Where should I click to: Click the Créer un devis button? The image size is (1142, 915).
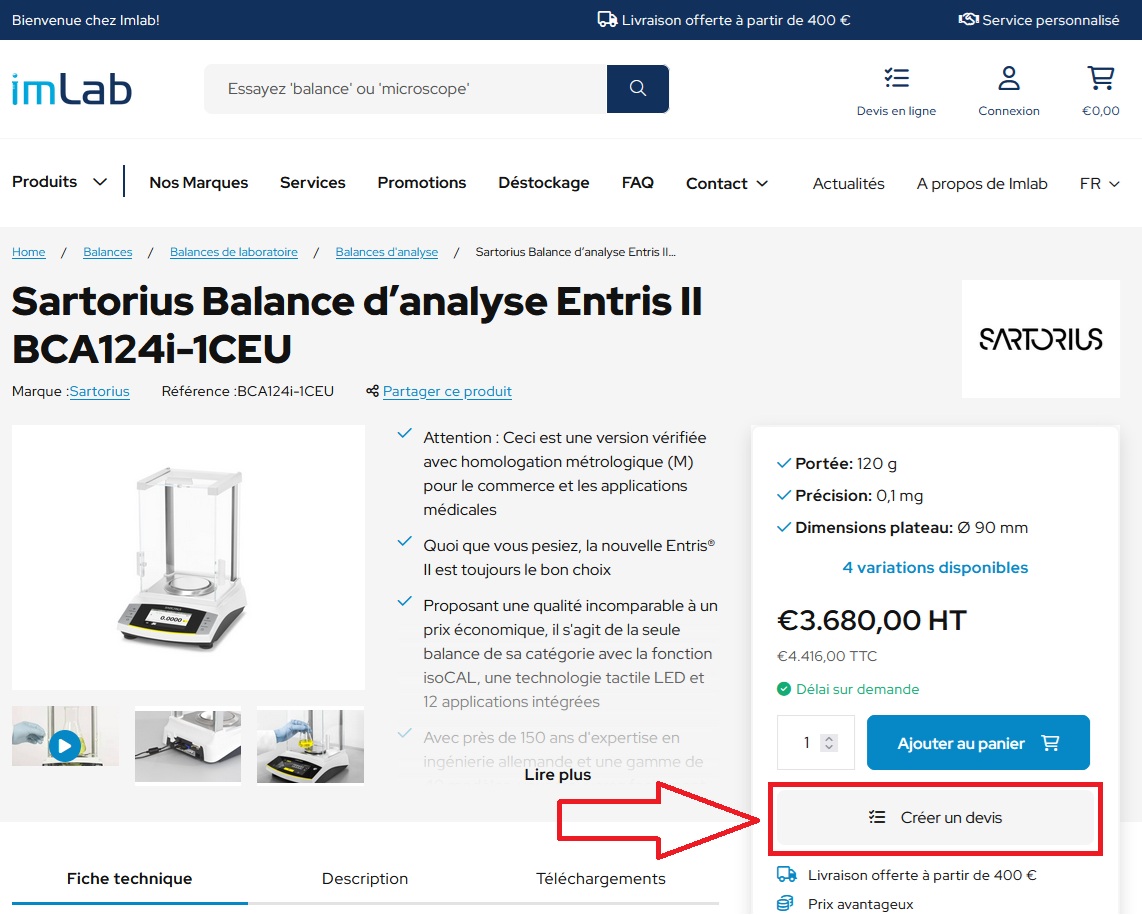[935, 818]
